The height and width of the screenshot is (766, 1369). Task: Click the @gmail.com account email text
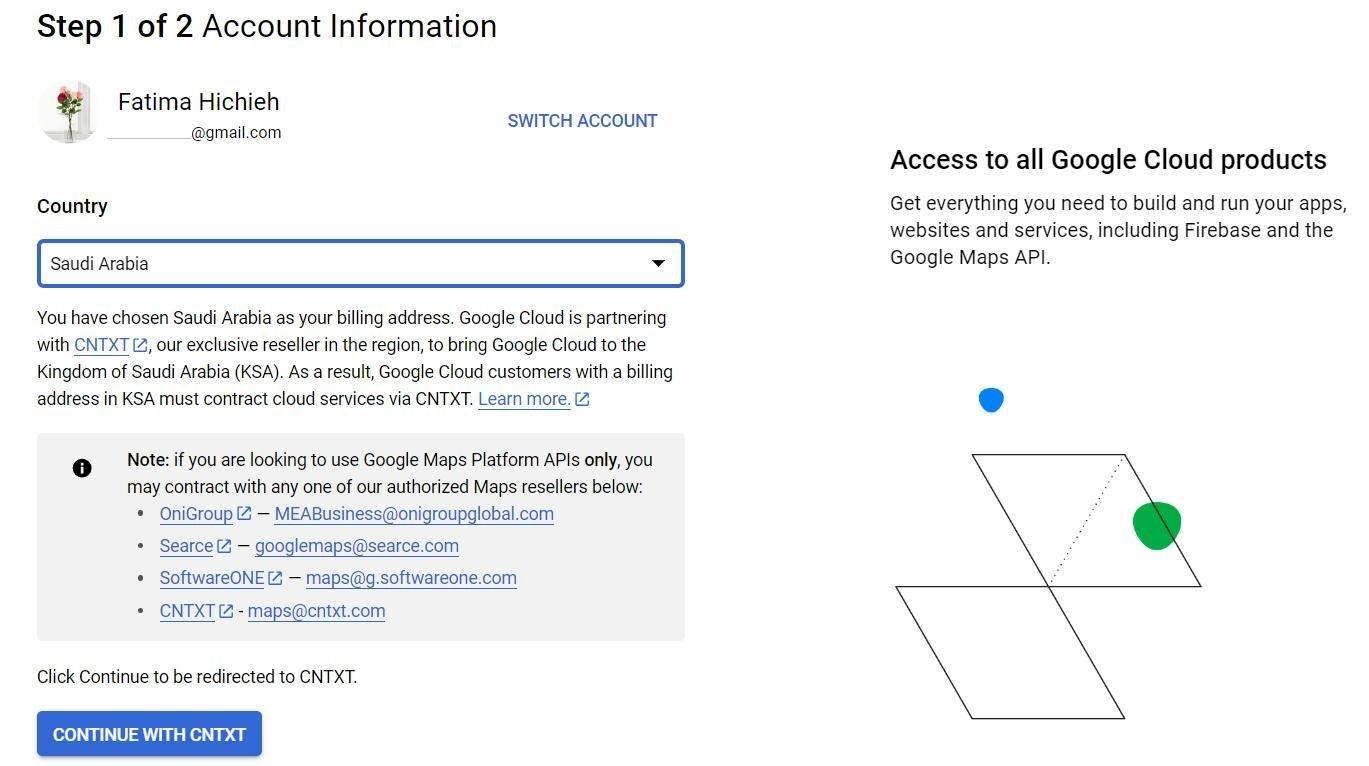236,133
